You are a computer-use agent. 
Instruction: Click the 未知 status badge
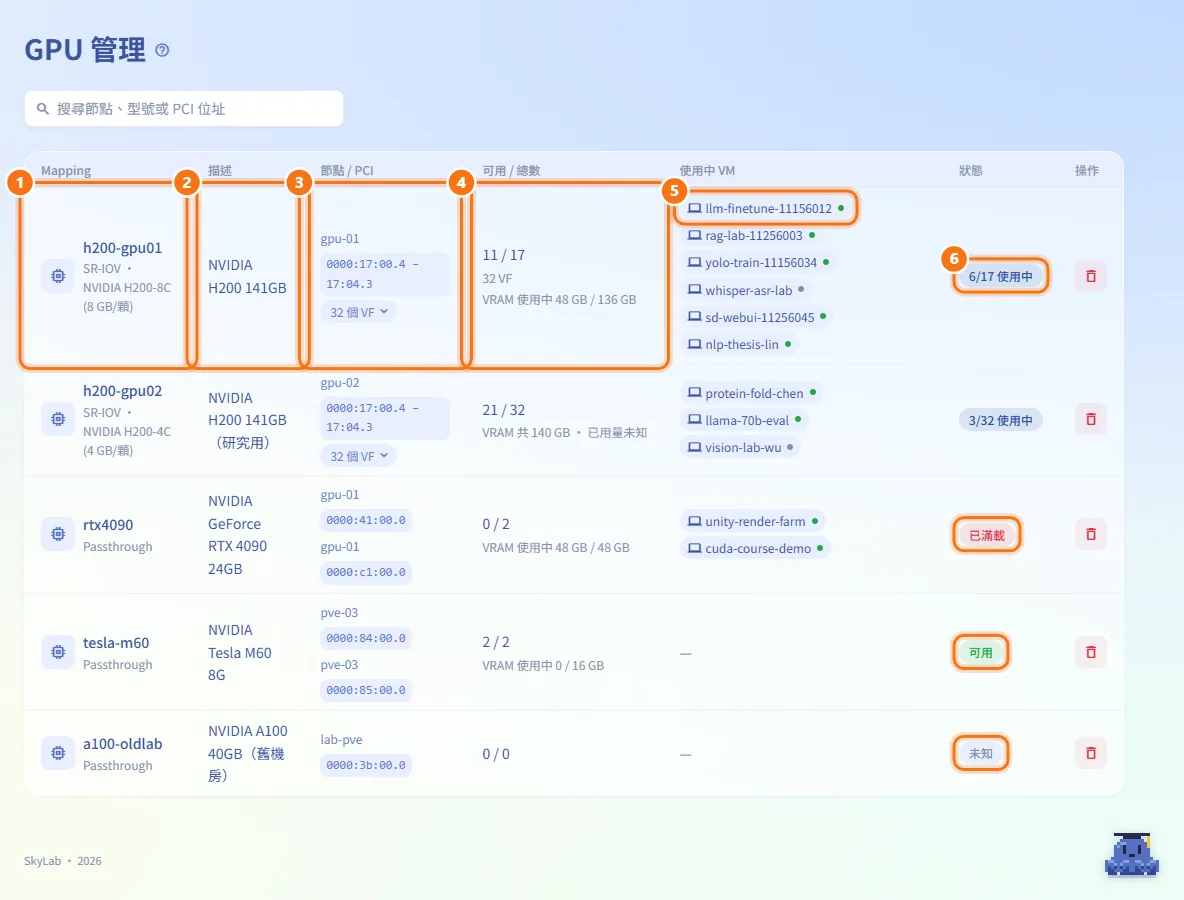click(981, 754)
